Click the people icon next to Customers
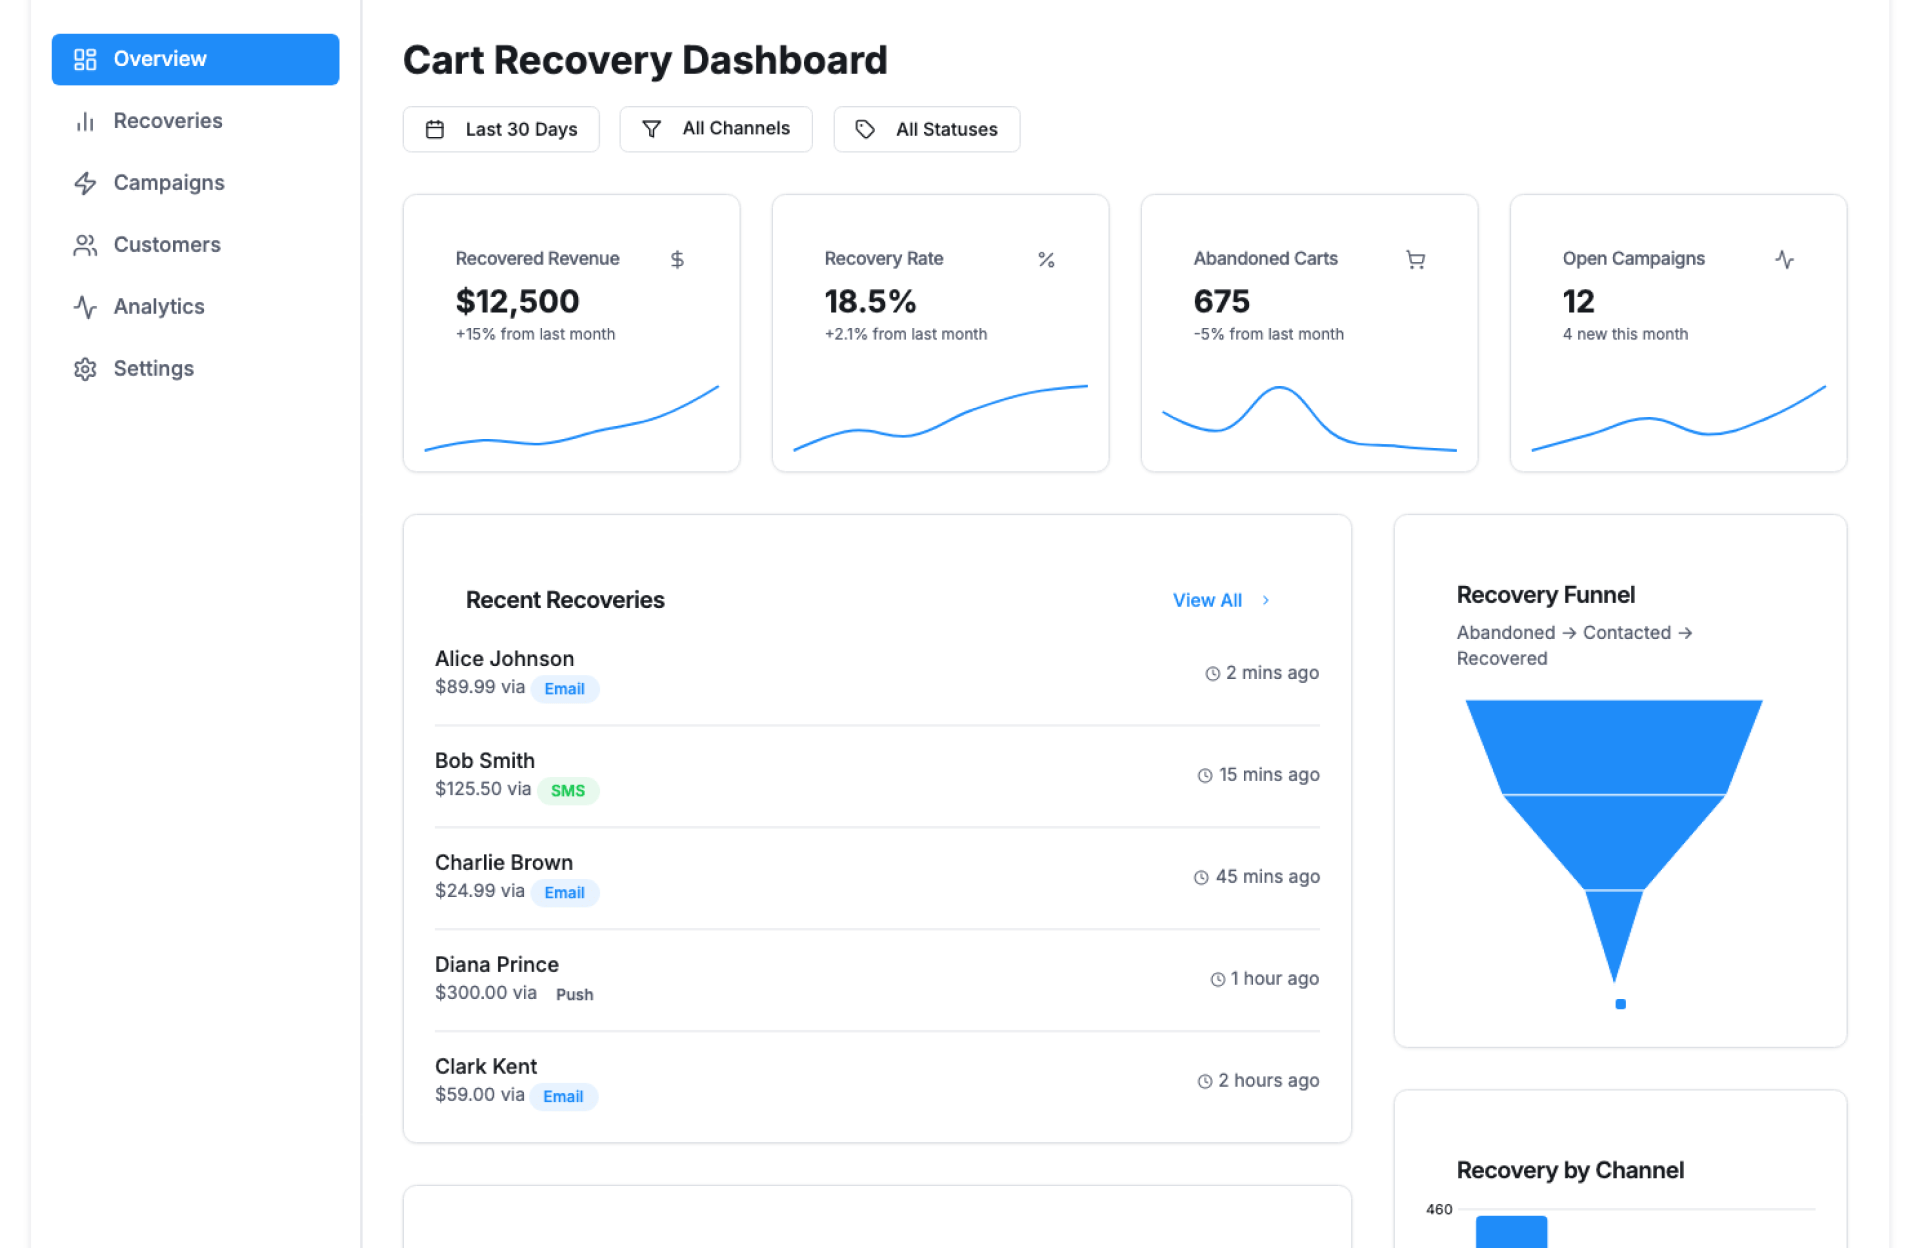Image resolution: width=1920 pixels, height=1248 pixels. point(85,245)
